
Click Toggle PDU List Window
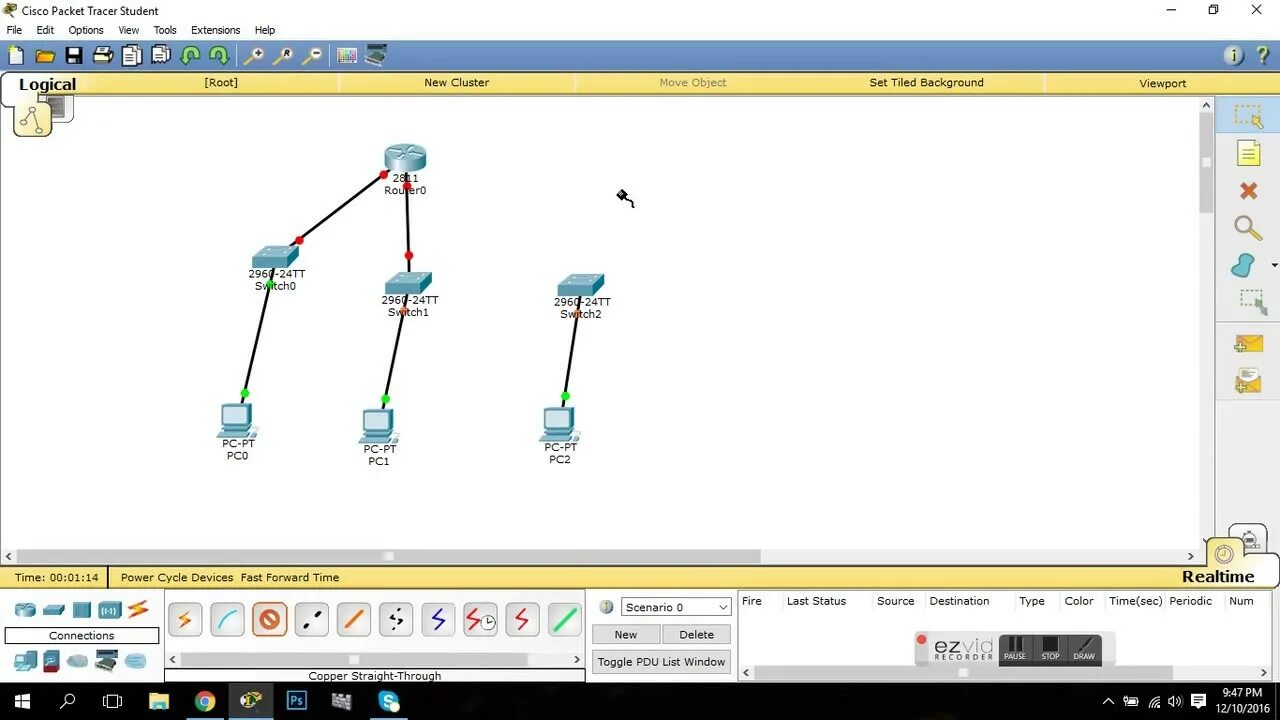click(x=661, y=662)
